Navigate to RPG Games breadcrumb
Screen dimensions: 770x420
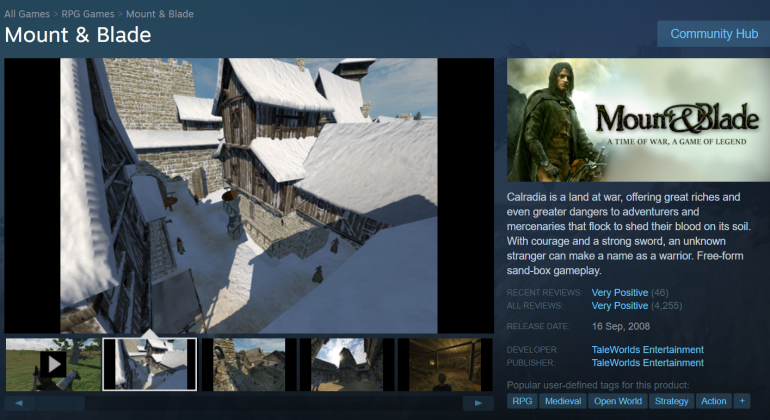click(x=91, y=14)
